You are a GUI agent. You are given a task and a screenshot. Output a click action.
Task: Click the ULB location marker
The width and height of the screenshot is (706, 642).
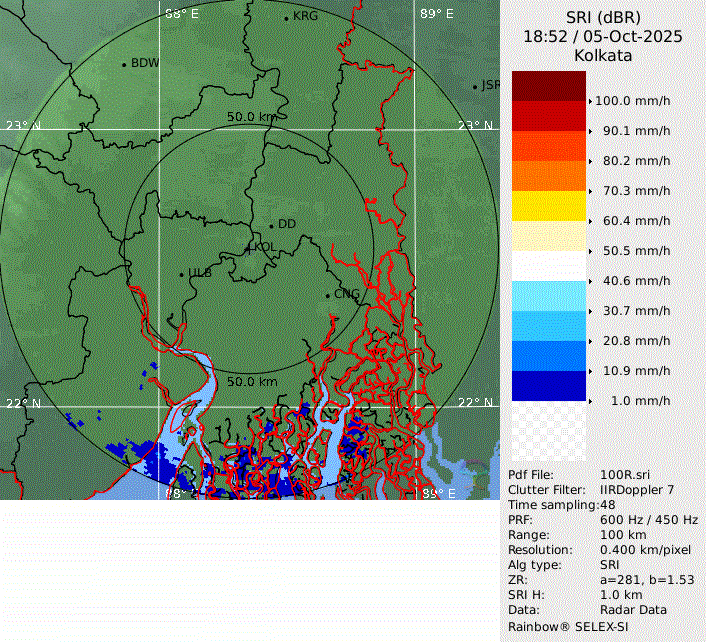[x=181, y=274]
